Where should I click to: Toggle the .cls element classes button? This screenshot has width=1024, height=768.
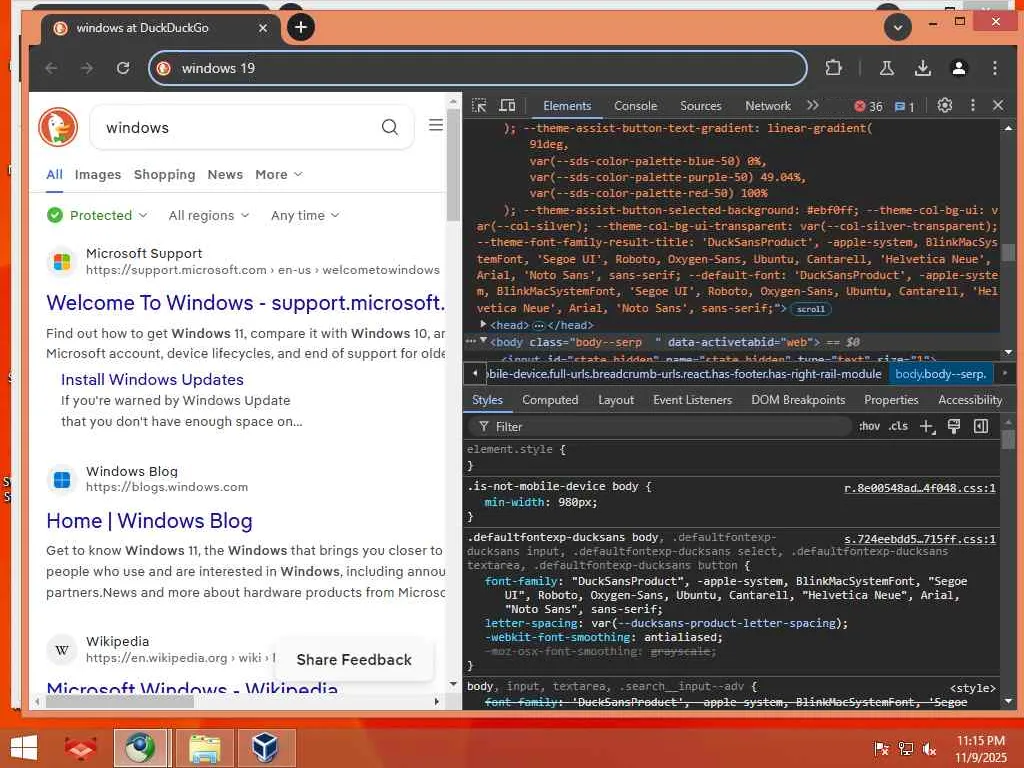pyautogui.click(x=898, y=426)
